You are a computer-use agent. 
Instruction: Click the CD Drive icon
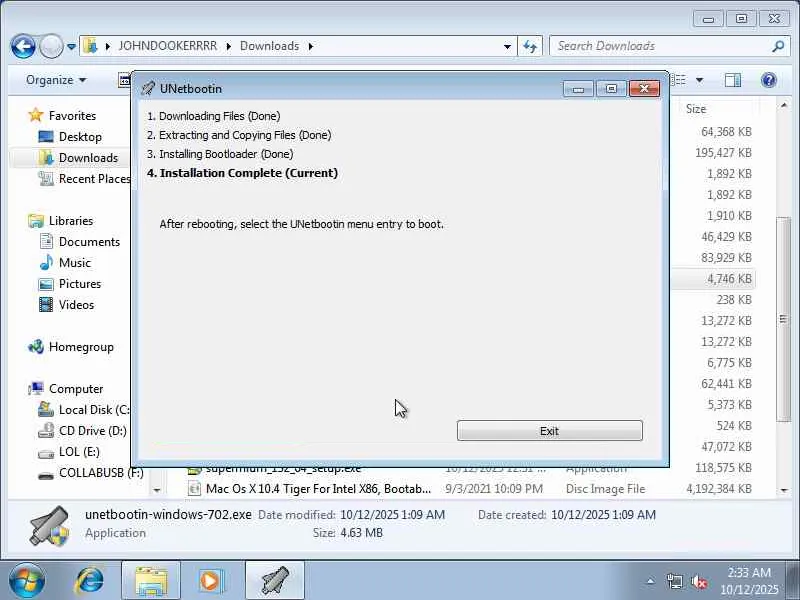pos(46,431)
